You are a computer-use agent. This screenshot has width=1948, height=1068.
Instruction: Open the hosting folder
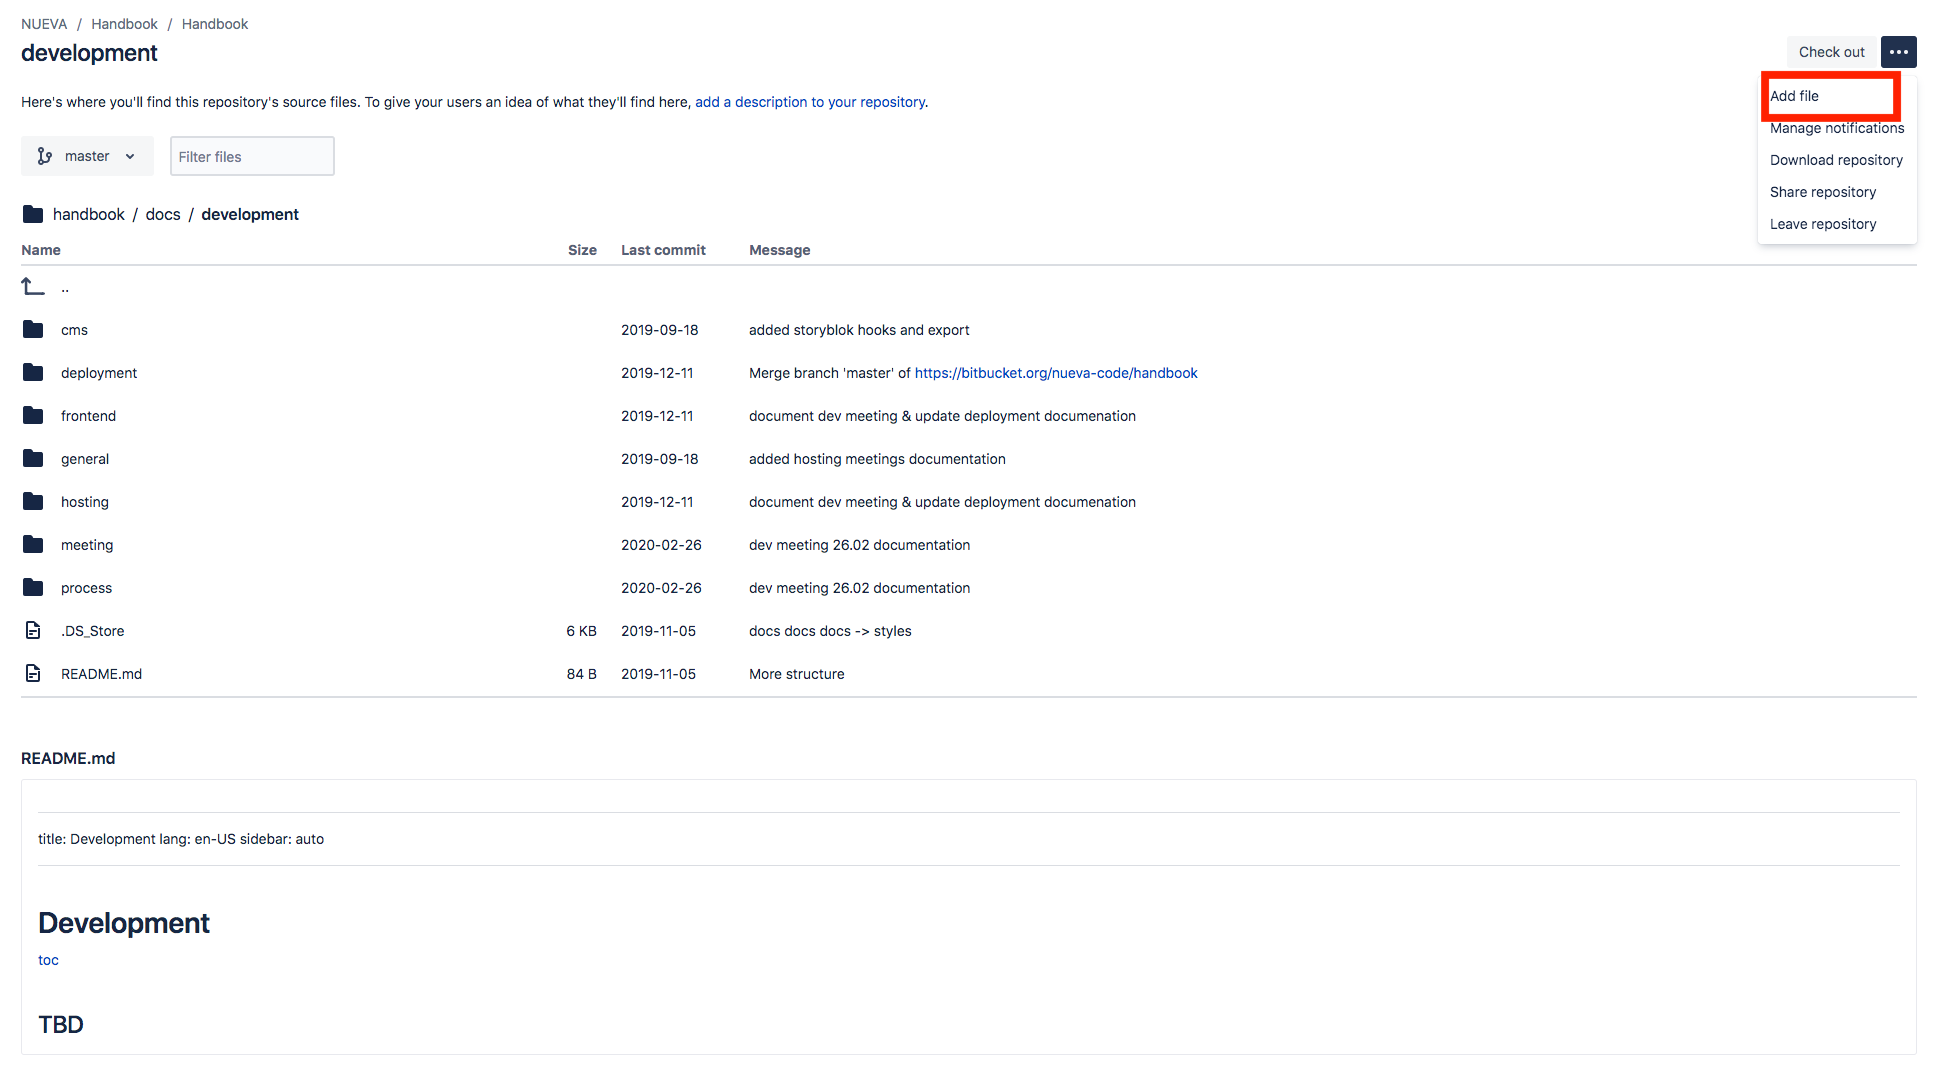85,502
